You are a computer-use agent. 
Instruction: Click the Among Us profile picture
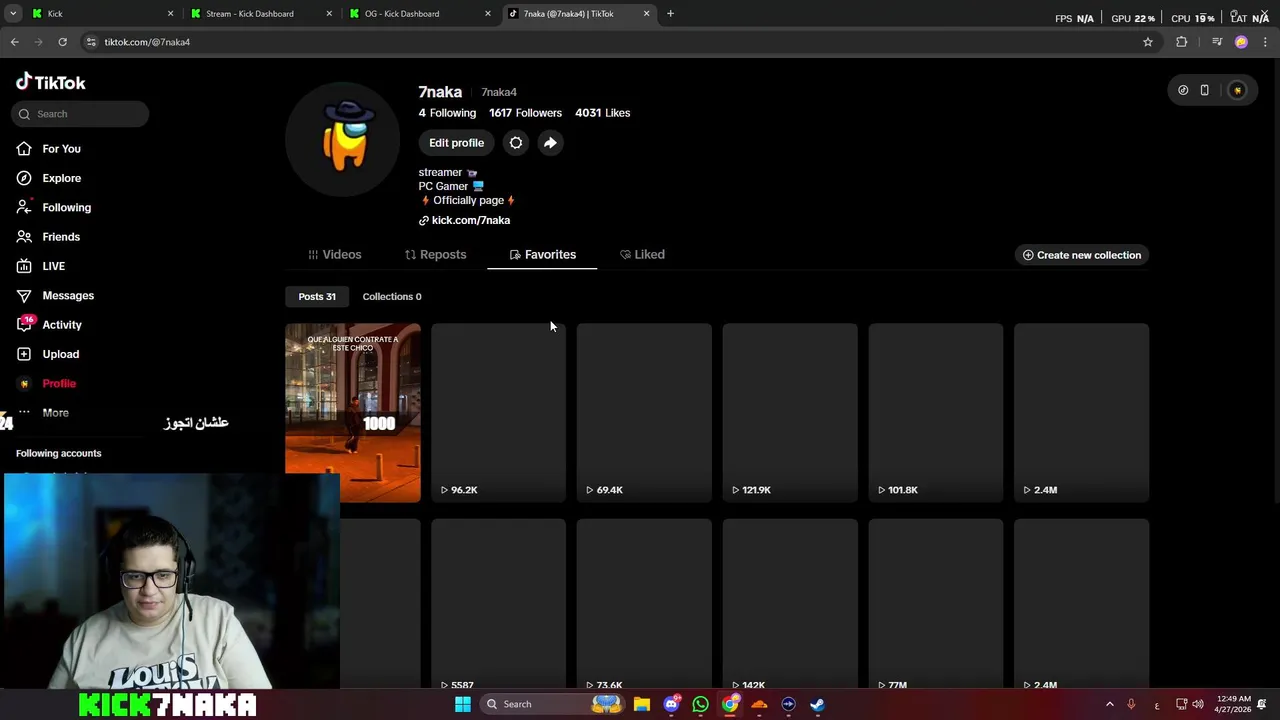click(x=343, y=139)
